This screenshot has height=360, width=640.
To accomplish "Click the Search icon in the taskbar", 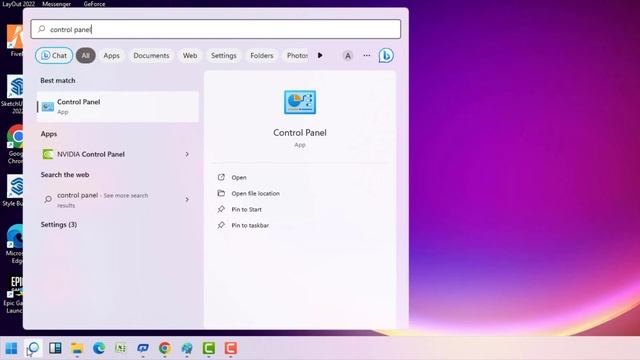I will click(33, 348).
